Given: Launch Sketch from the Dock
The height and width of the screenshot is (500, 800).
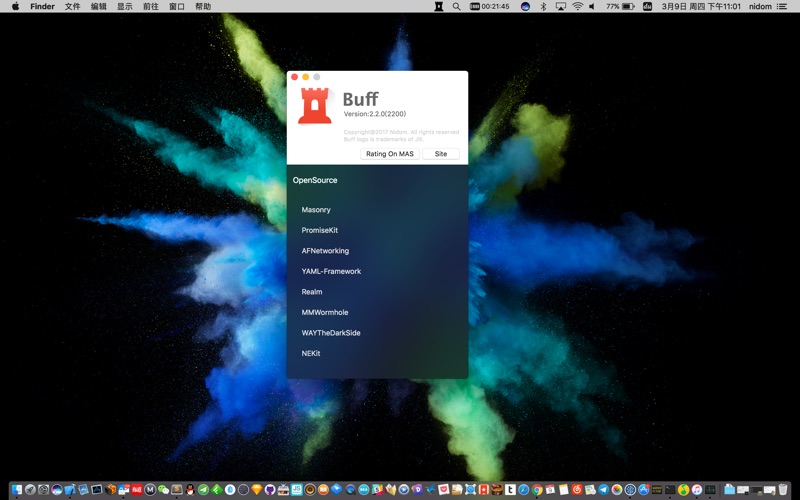Looking at the screenshot, I should (257, 490).
